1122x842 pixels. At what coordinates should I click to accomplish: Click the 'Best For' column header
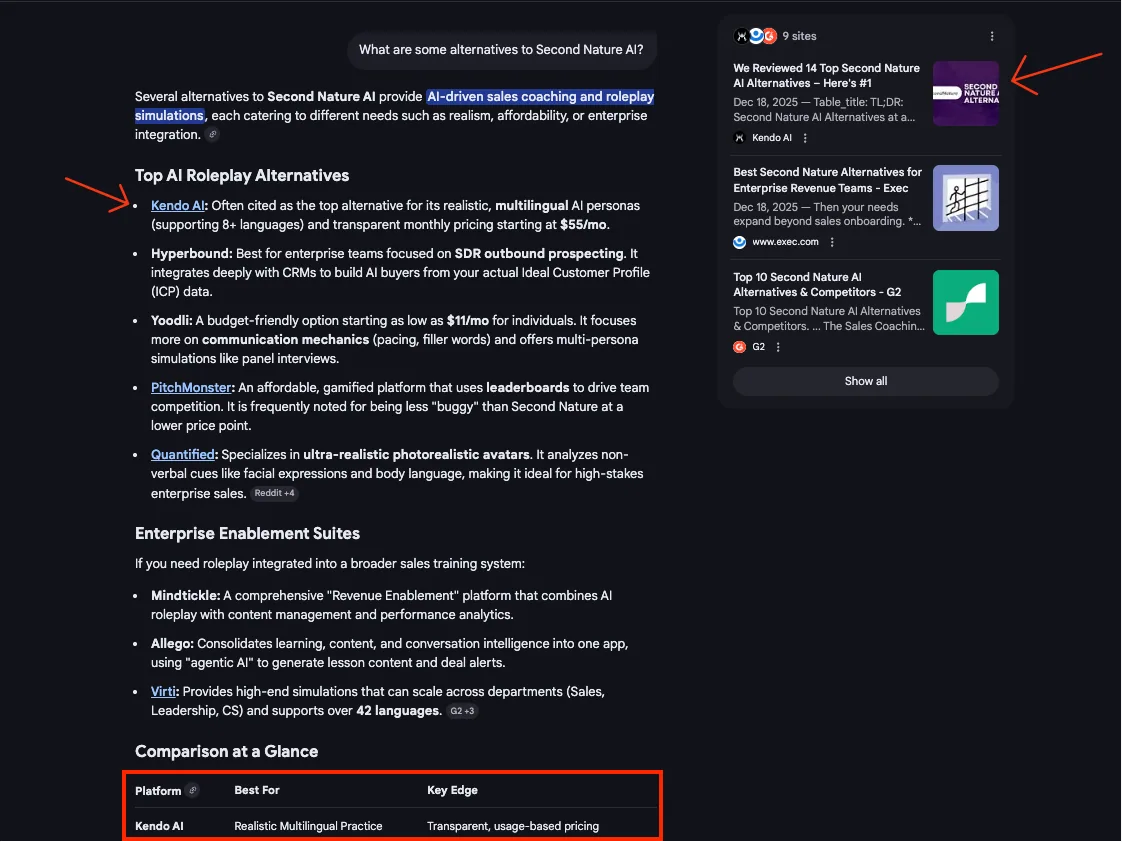[x=257, y=790]
